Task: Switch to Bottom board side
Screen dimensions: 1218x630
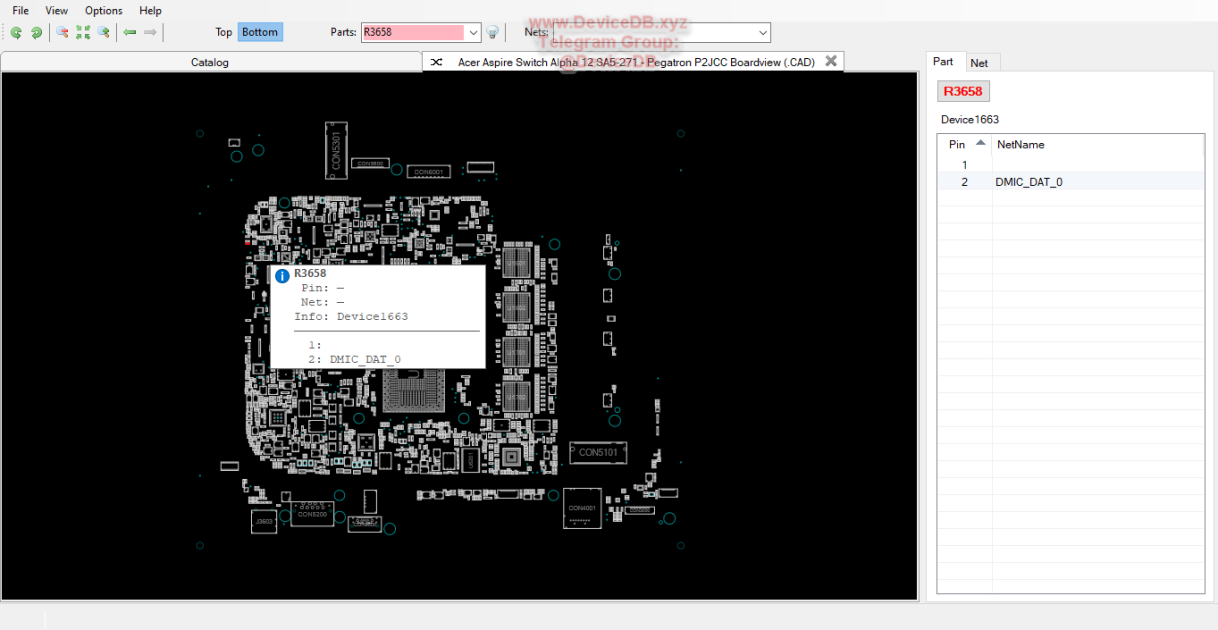Action: coord(260,32)
